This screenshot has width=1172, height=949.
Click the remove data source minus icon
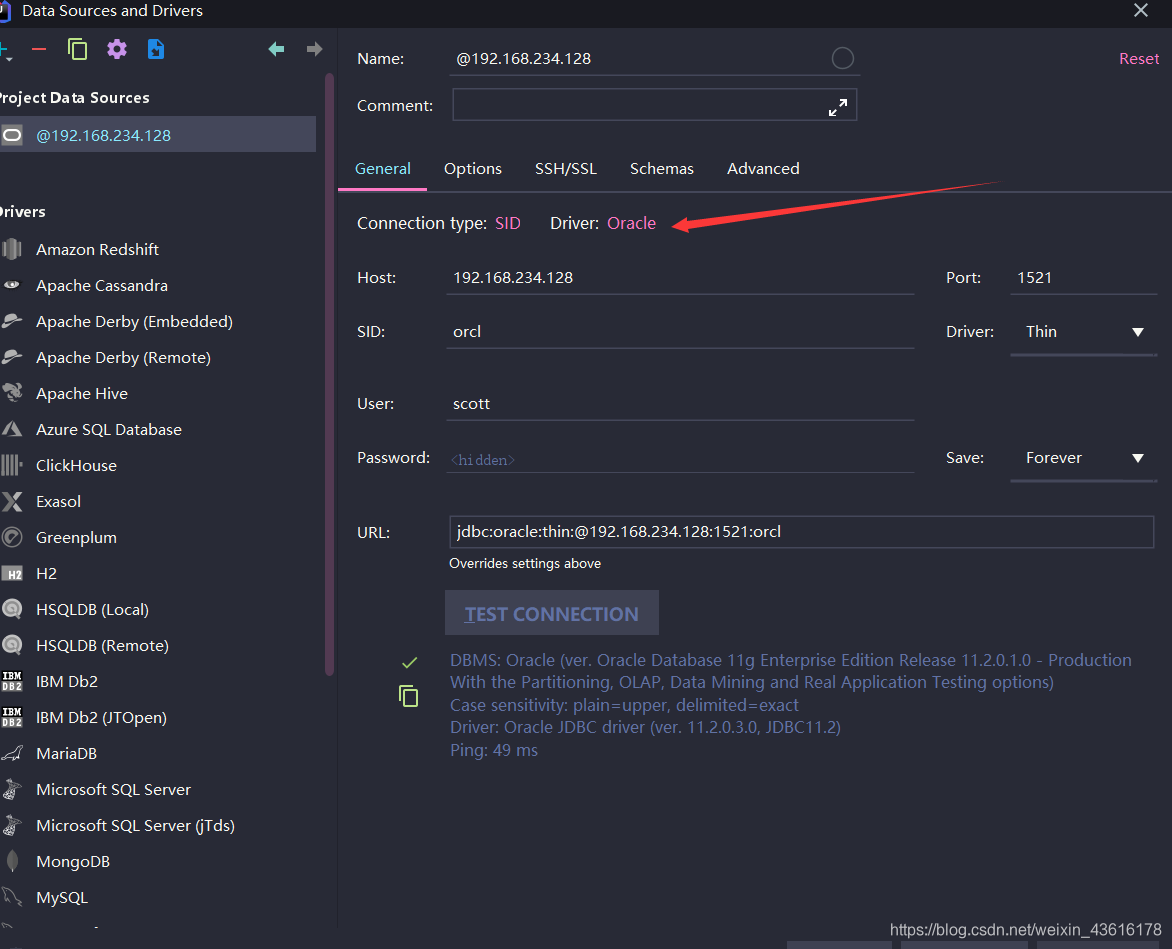[39, 49]
